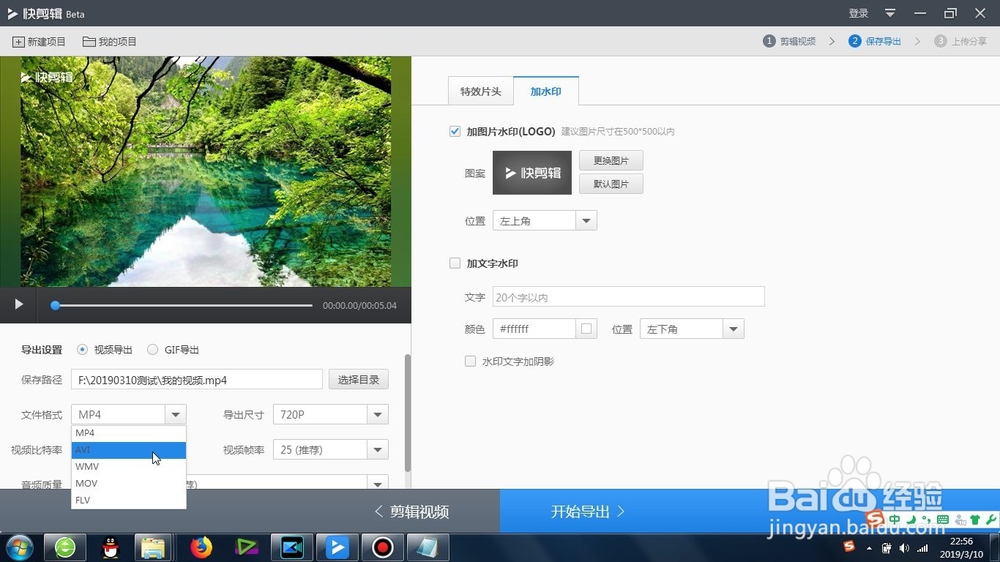The image size is (1000, 562).
Task: Go to step 3 上传分享
Action: pos(960,41)
